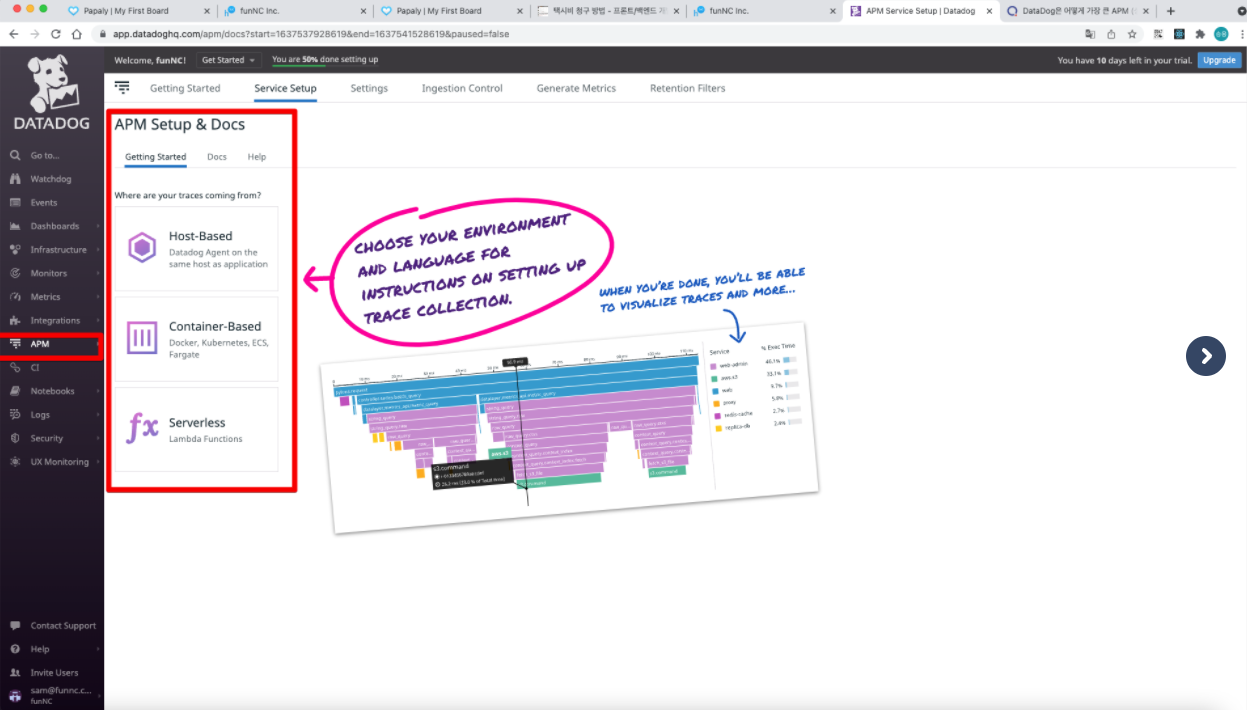1247x710 pixels.
Task: Open the Generate Metrics tab
Action: (x=576, y=88)
